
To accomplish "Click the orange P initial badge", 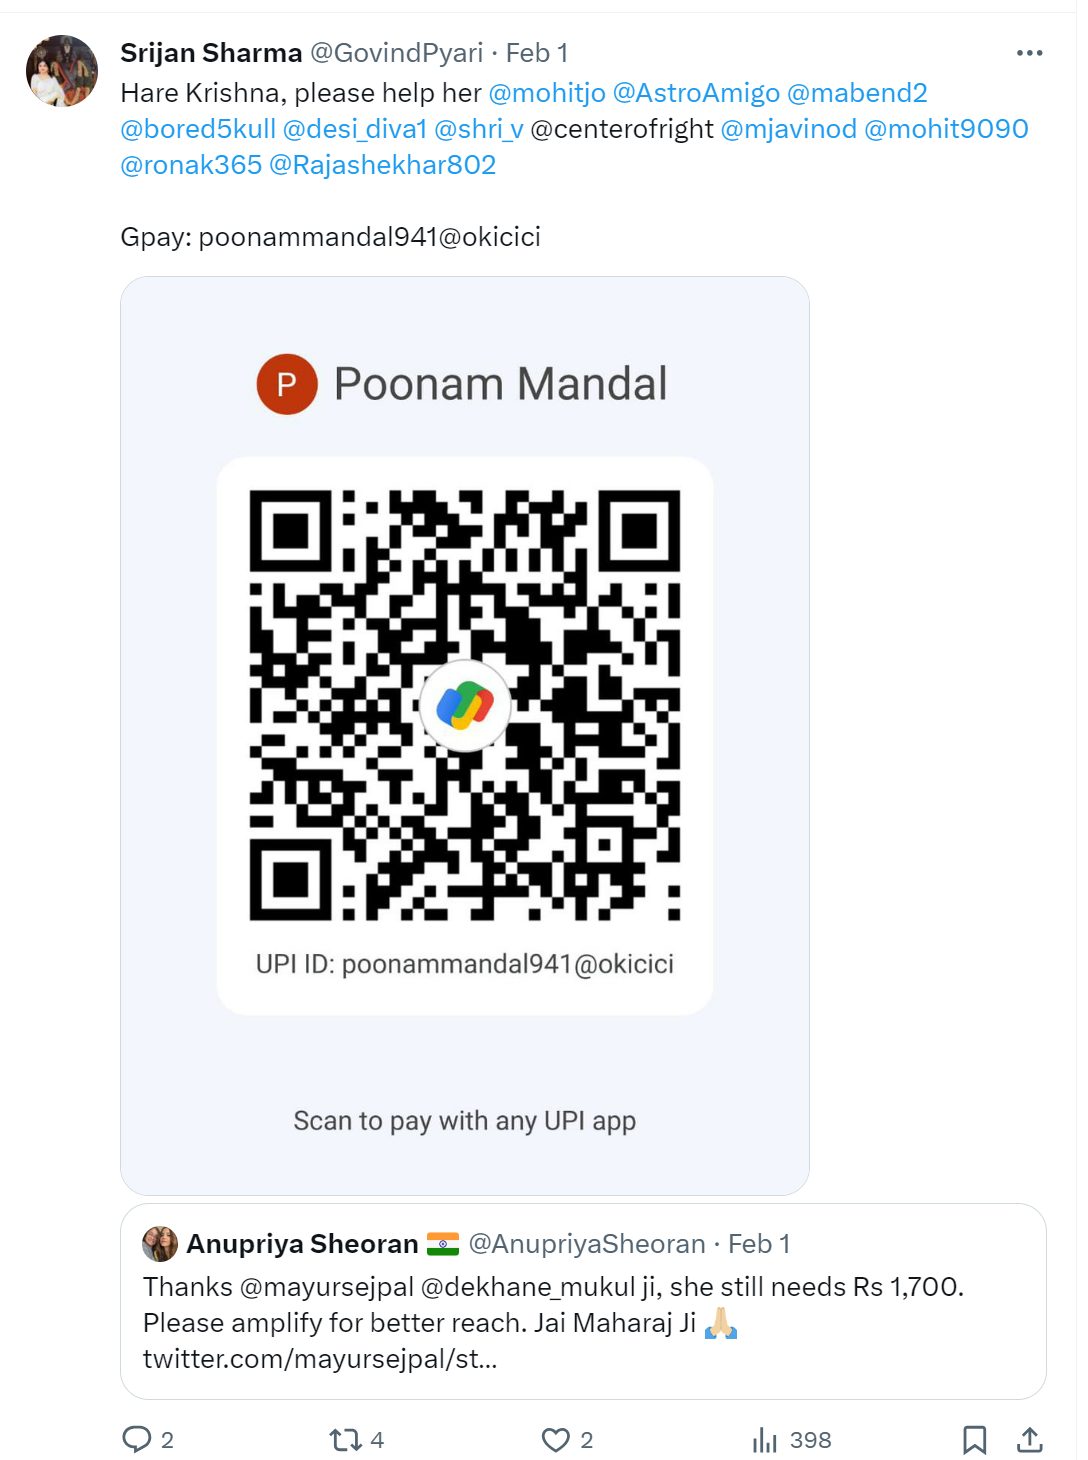I will tap(287, 384).
